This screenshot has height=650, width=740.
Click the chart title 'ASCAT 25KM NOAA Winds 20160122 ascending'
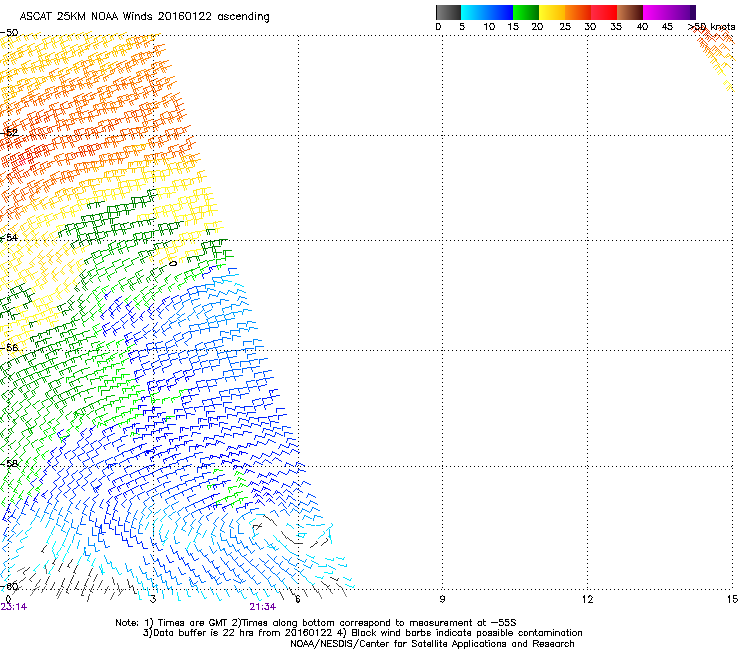point(144,17)
